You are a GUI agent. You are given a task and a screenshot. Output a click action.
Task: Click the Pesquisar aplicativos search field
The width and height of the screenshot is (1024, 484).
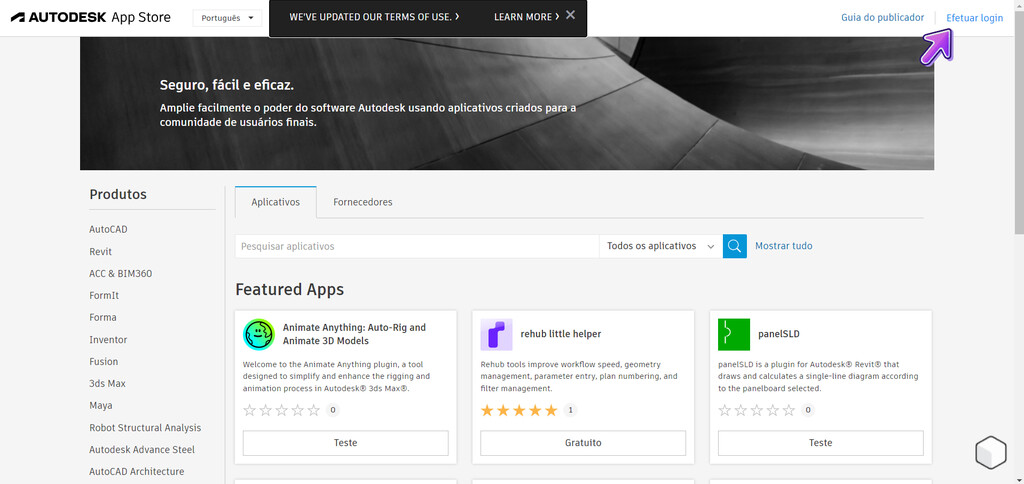(x=416, y=246)
